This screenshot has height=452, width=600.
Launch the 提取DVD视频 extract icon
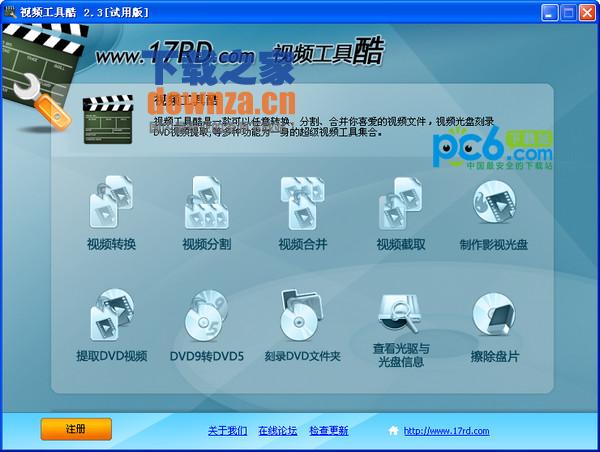[x=111, y=315]
